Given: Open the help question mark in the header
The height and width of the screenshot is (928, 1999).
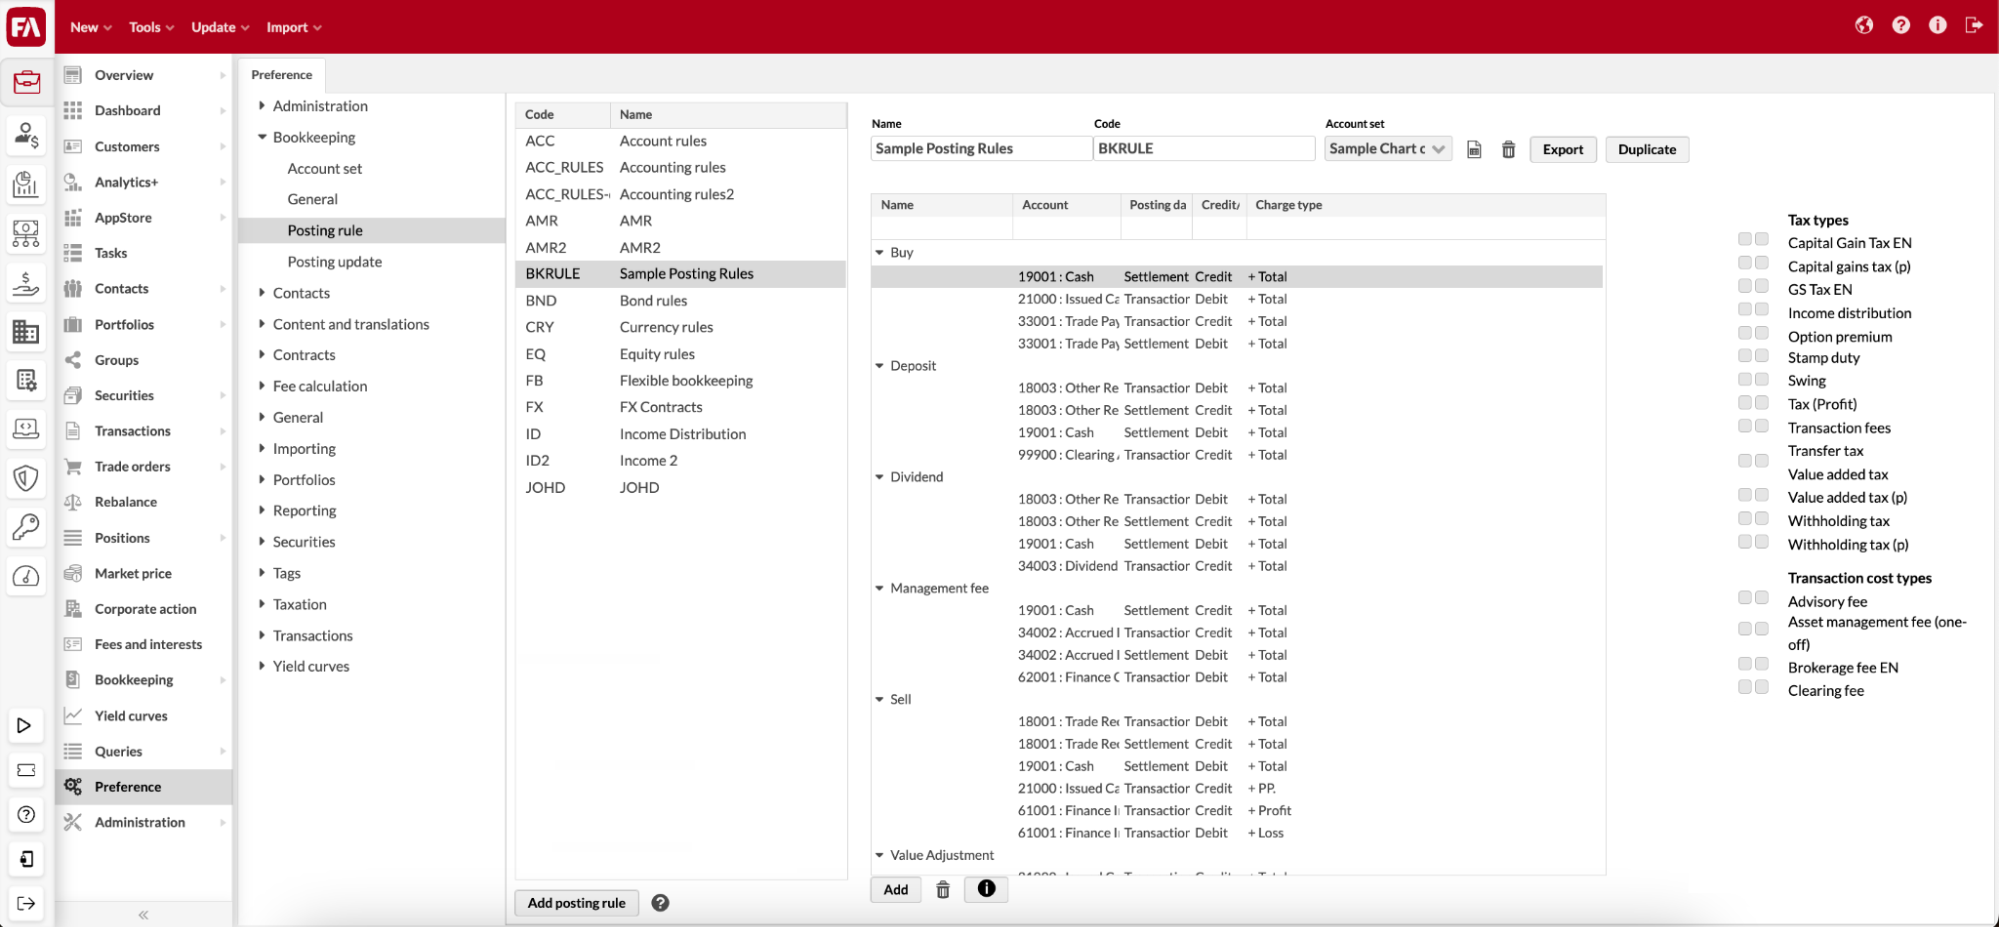Looking at the screenshot, I should (x=1901, y=25).
